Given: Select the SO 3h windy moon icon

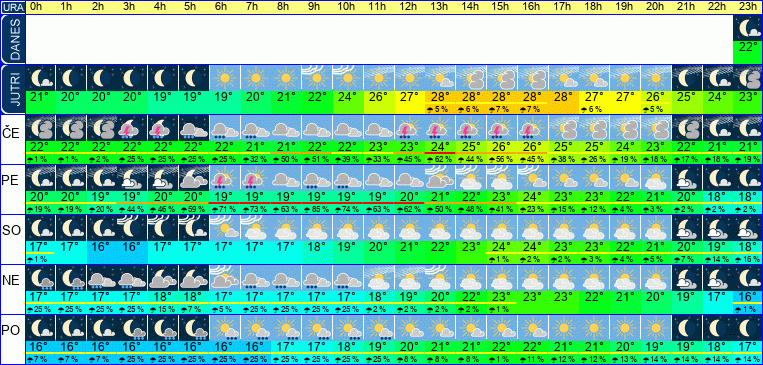Looking at the screenshot, I should click(x=132, y=228).
